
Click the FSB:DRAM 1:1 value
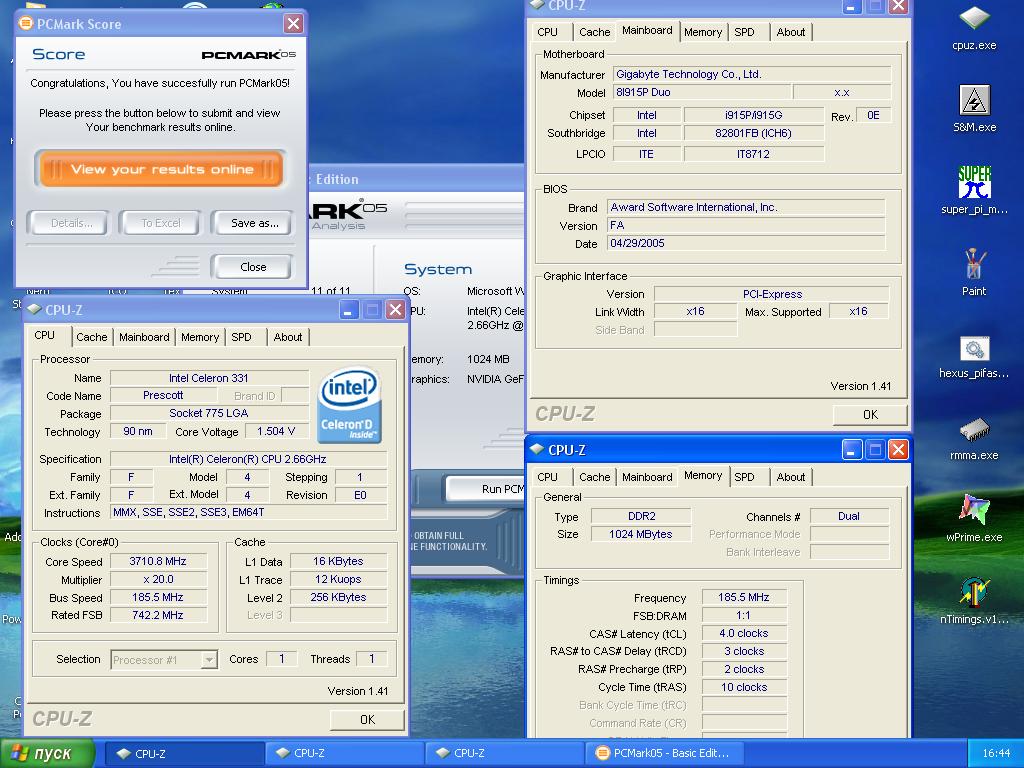[744, 615]
